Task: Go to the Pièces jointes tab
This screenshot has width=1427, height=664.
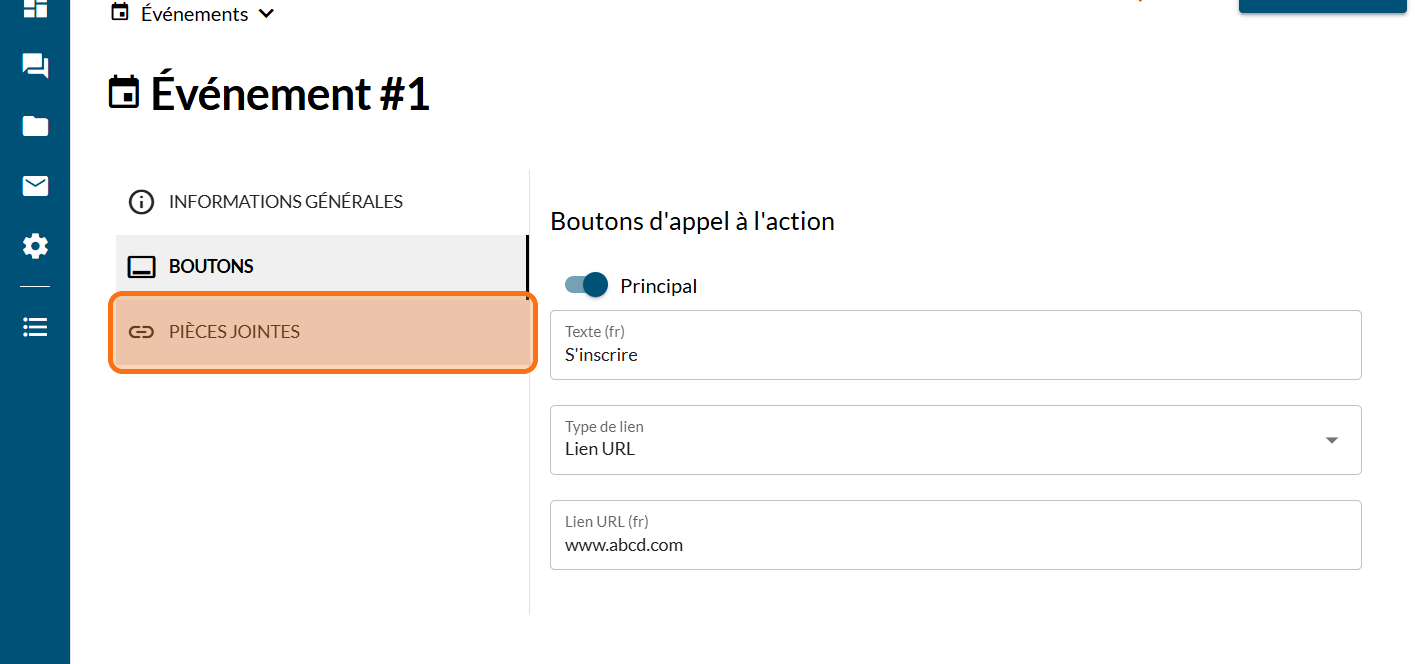Action: point(234,332)
